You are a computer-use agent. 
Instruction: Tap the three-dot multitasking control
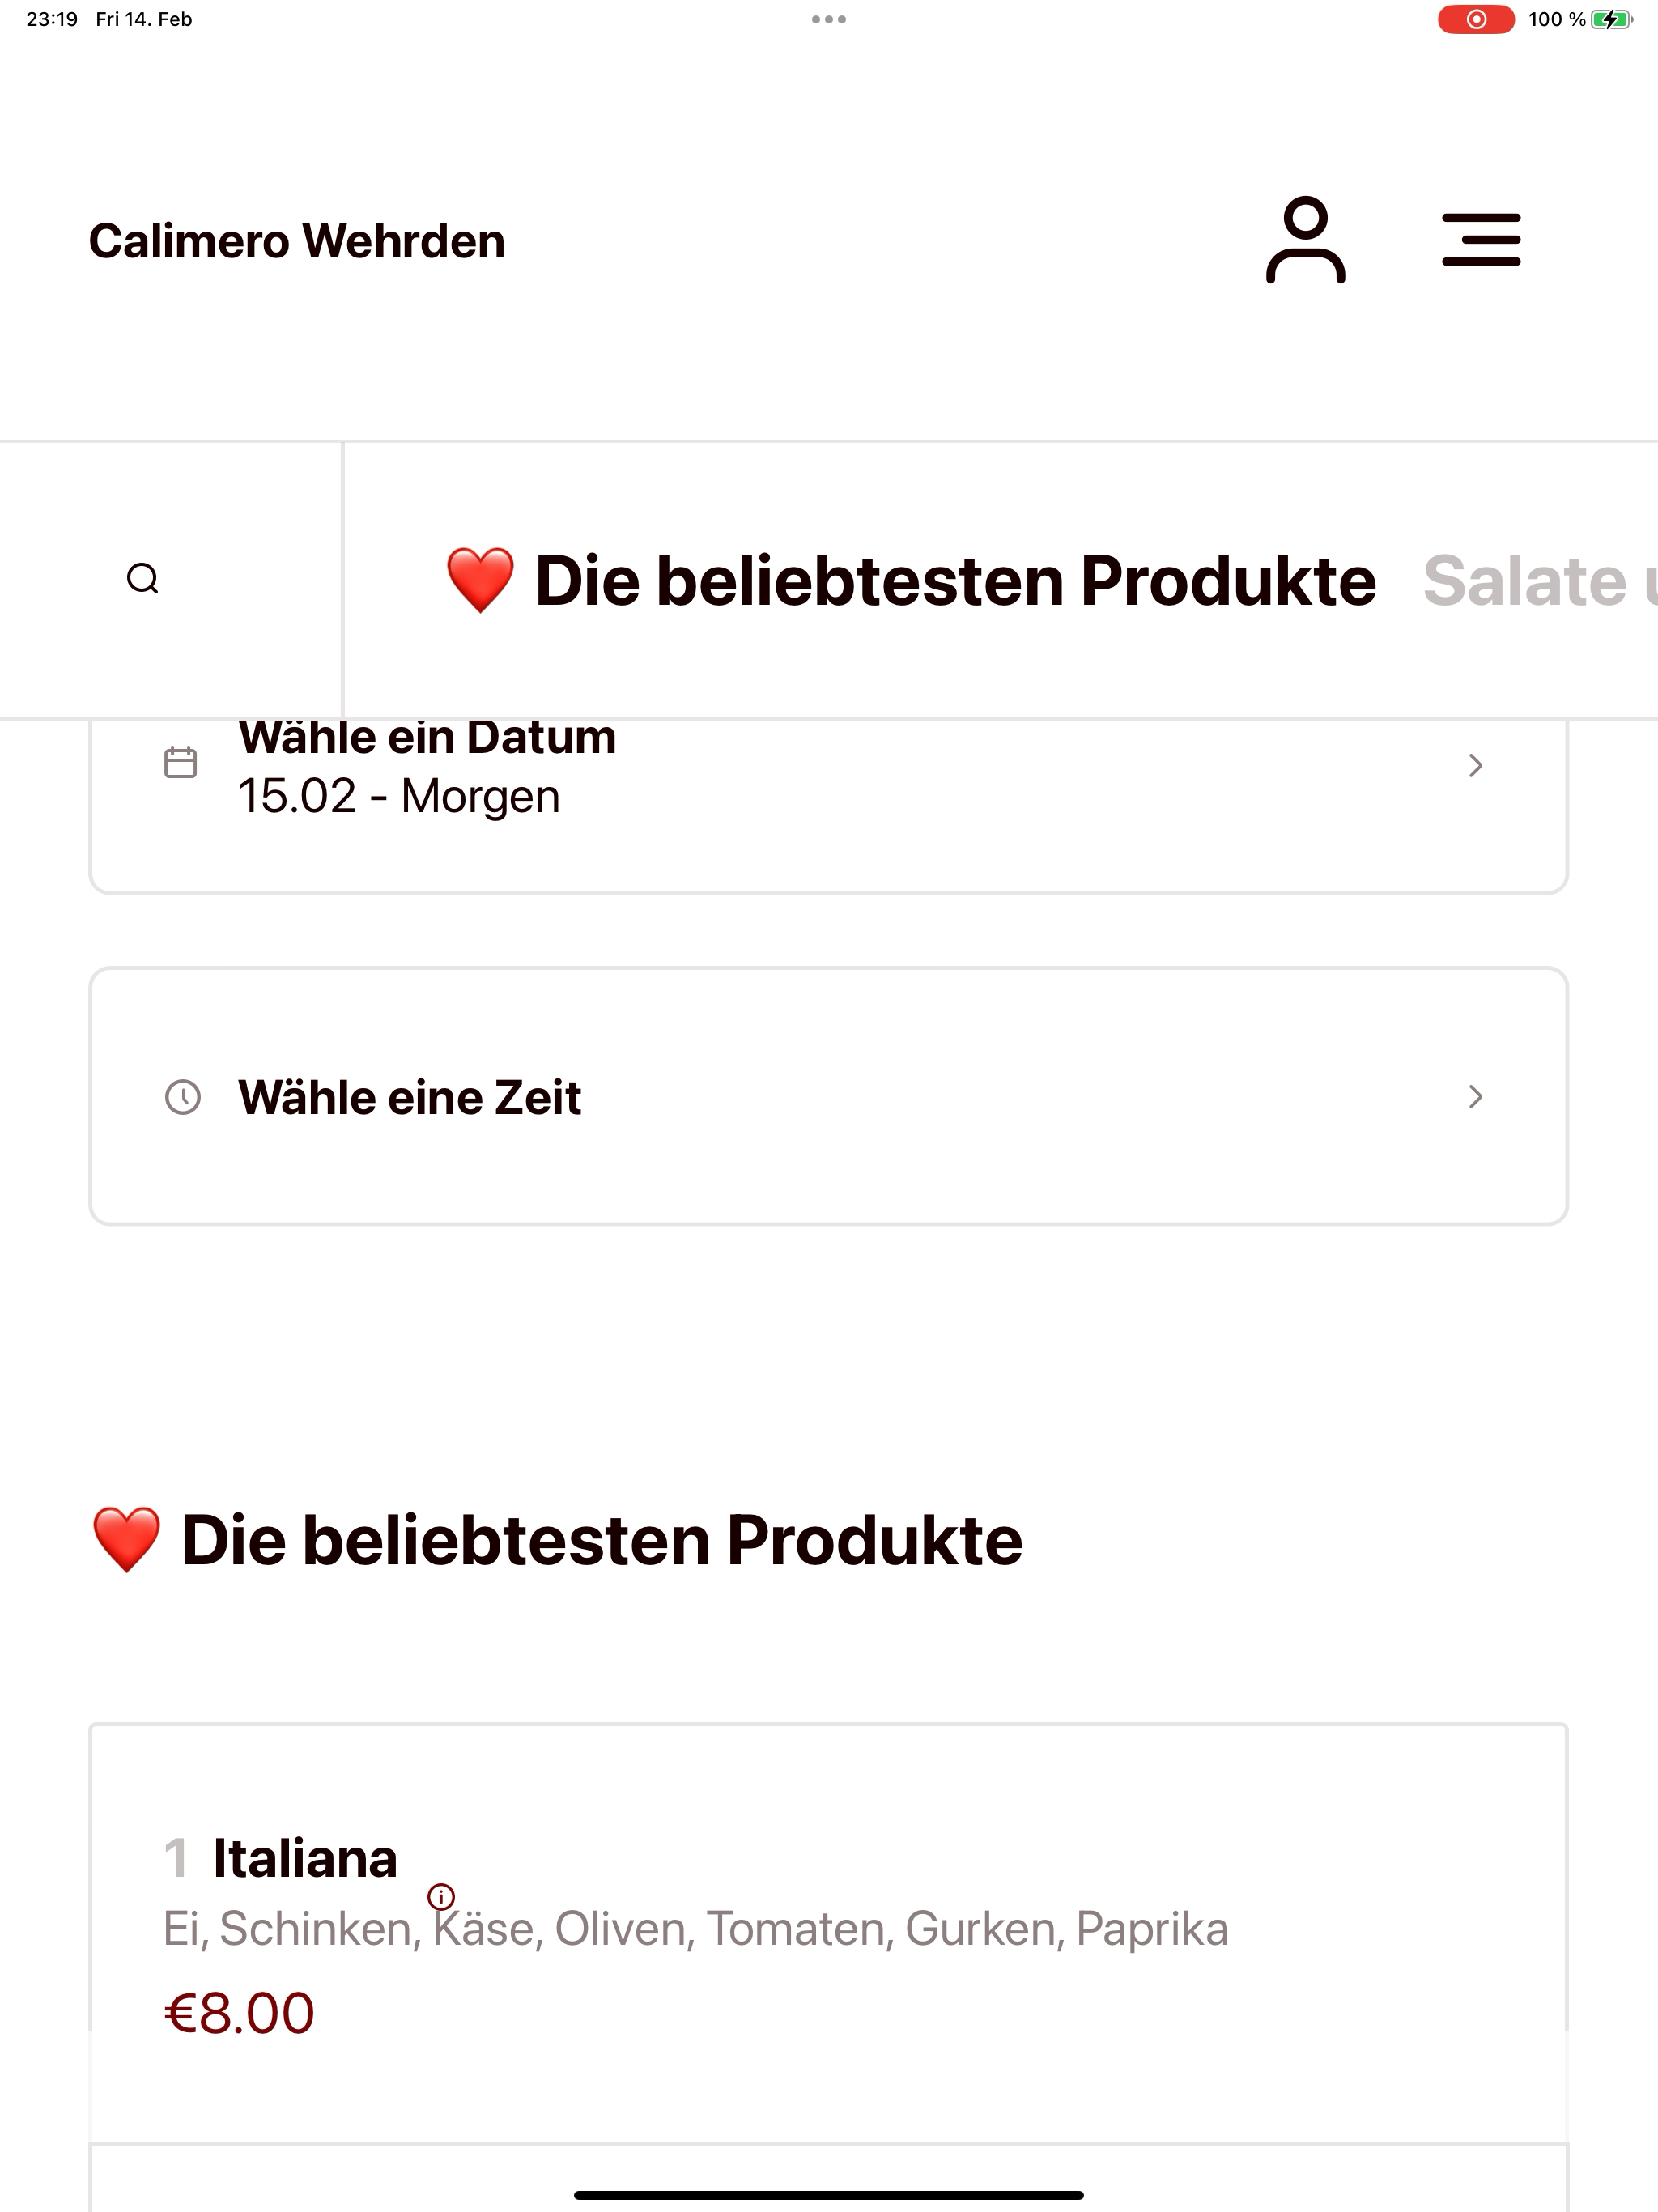click(829, 19)
